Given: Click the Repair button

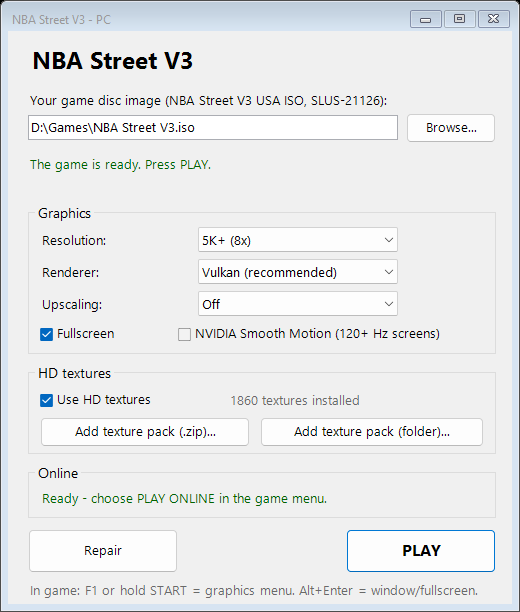Looking at the screenshot, I should 103,551.
